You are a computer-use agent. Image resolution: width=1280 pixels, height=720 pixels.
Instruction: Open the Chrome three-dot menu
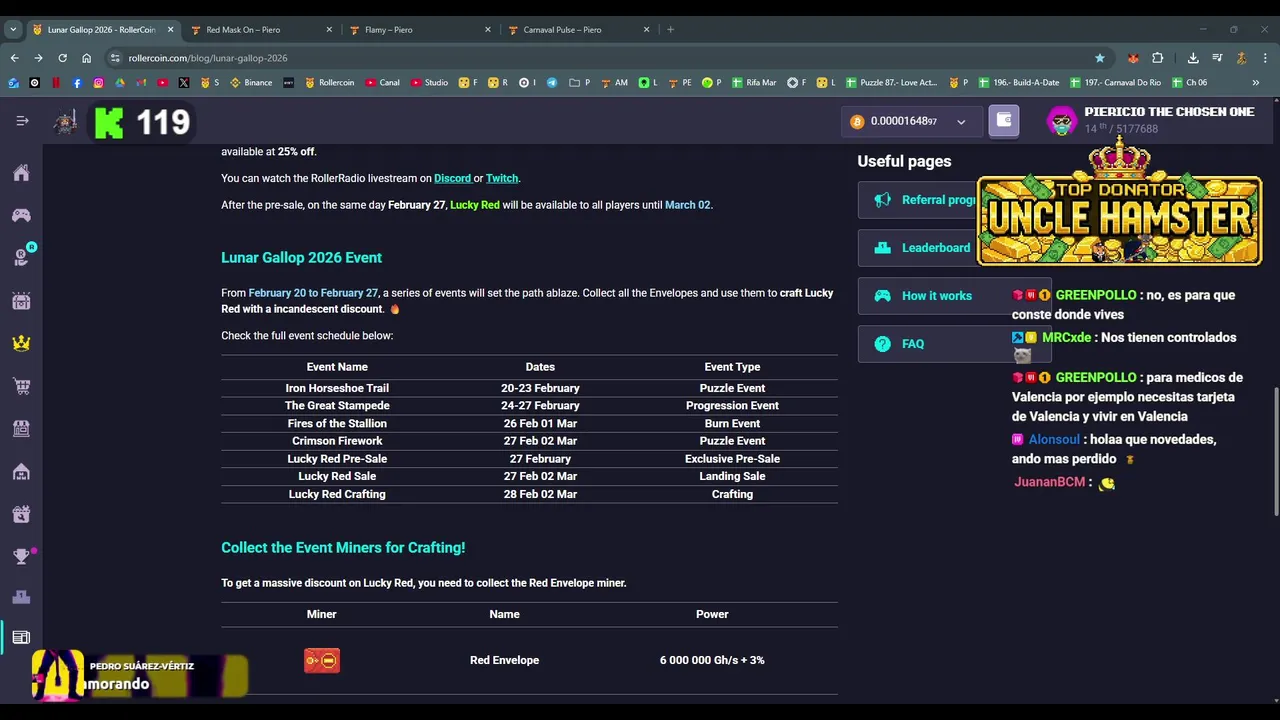point(1265,58)
